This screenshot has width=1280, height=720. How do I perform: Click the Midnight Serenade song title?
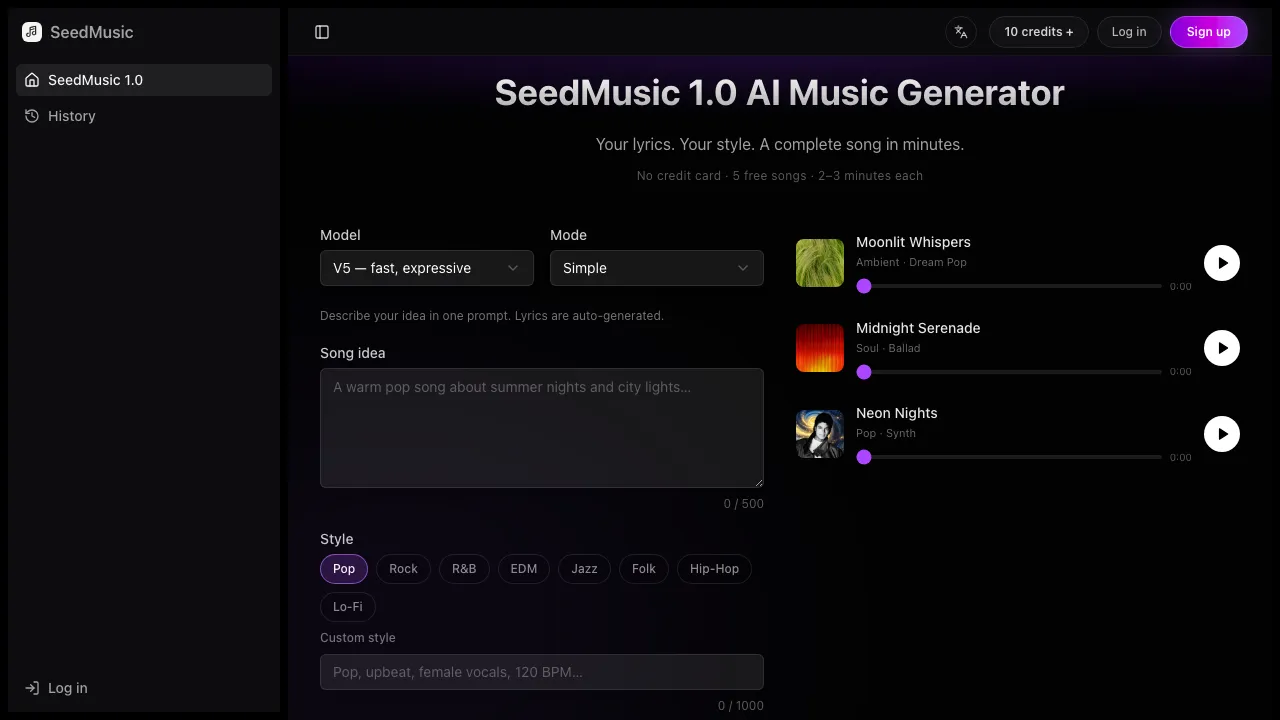click(x=918, y=328)
